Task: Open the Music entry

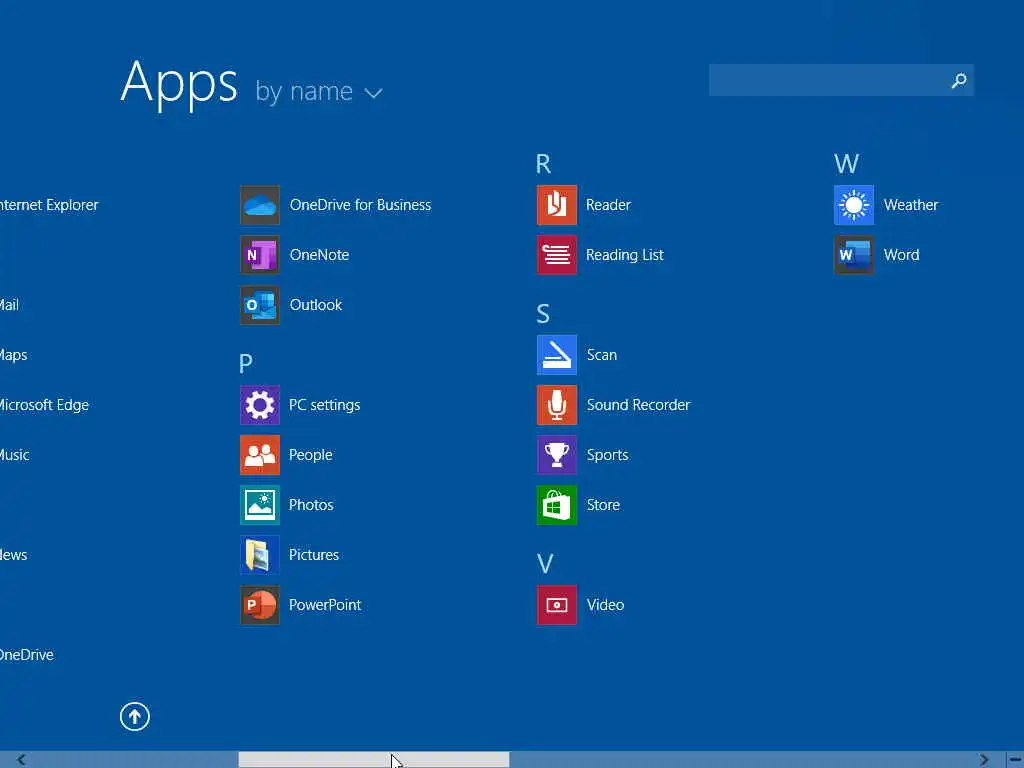Action: 15,455
